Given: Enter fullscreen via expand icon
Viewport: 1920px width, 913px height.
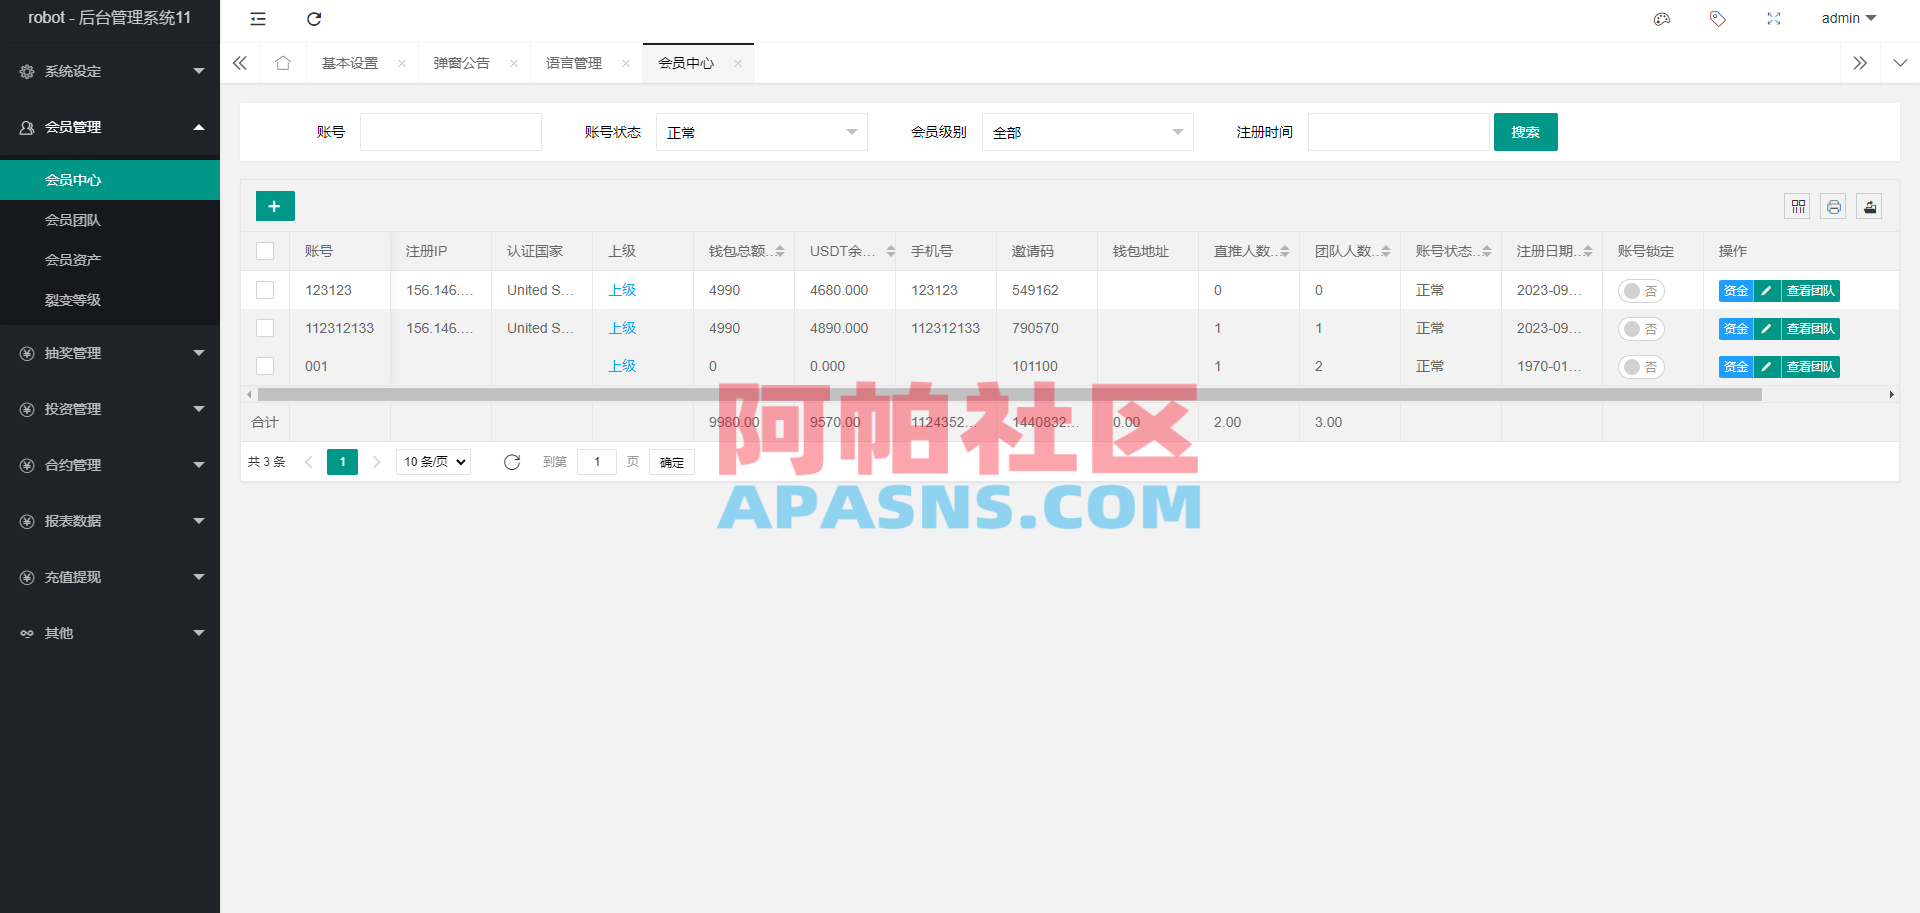Looking at the screenshot, I should 1773,19.
